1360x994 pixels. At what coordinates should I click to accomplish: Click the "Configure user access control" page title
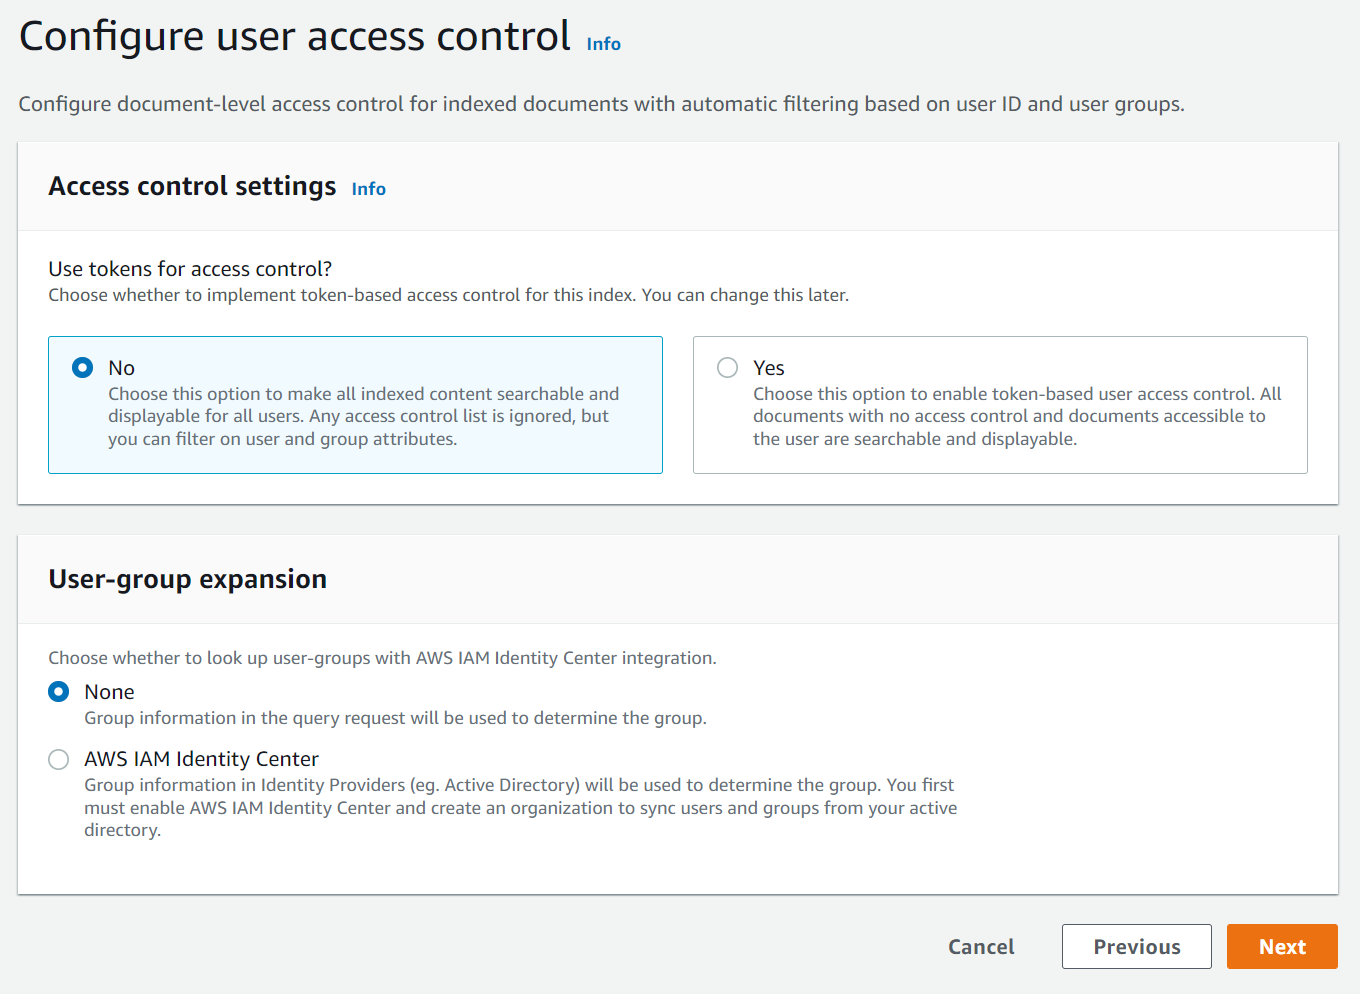[x=295, y=37]
